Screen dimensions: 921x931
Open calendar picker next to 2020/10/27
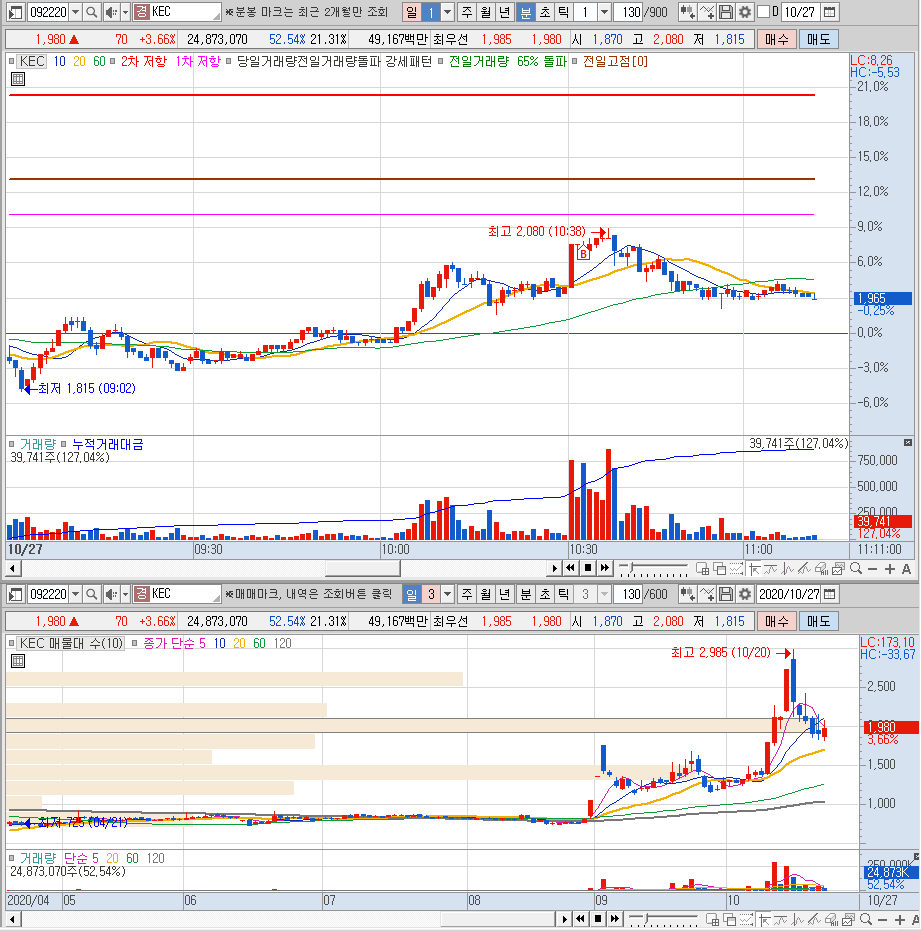[830, 594]
